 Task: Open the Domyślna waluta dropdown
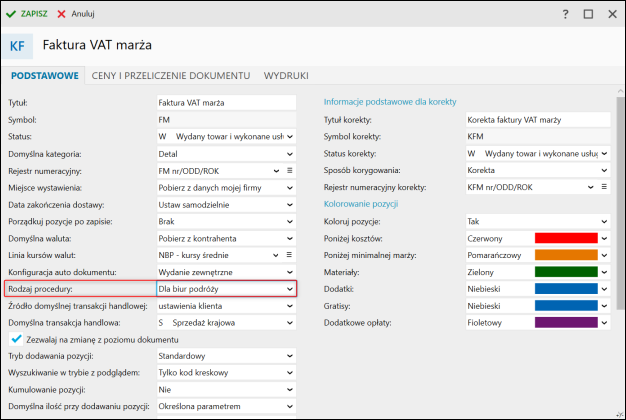tap(290, 239)
